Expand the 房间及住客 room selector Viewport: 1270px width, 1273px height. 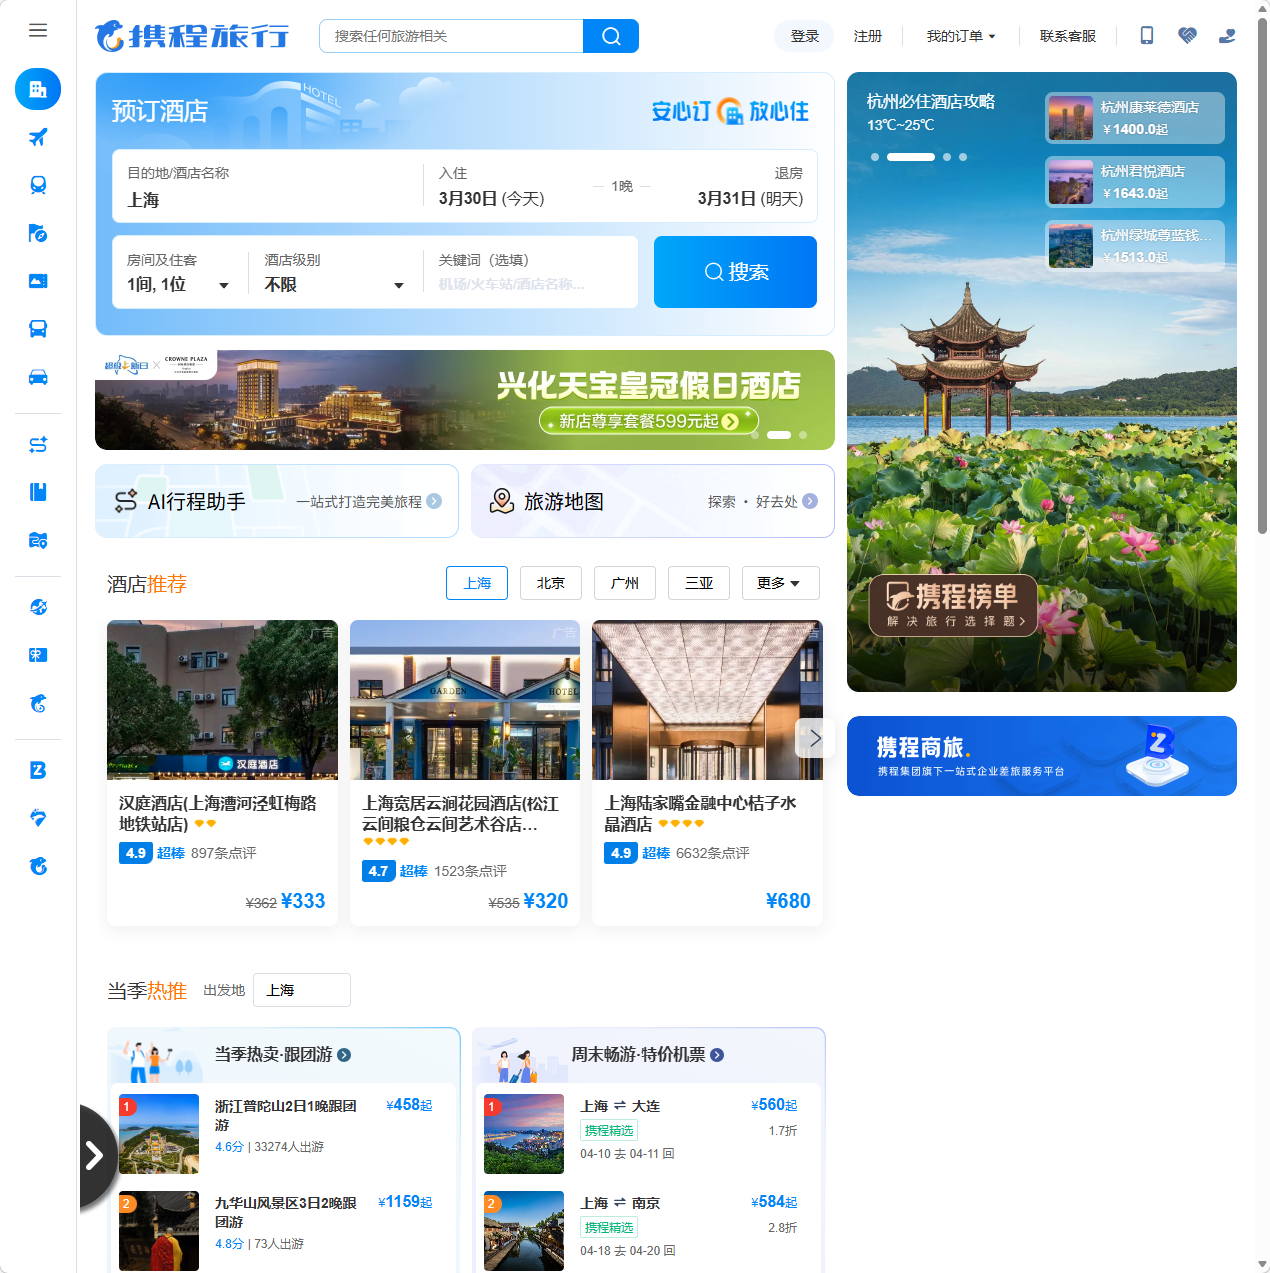178,283
